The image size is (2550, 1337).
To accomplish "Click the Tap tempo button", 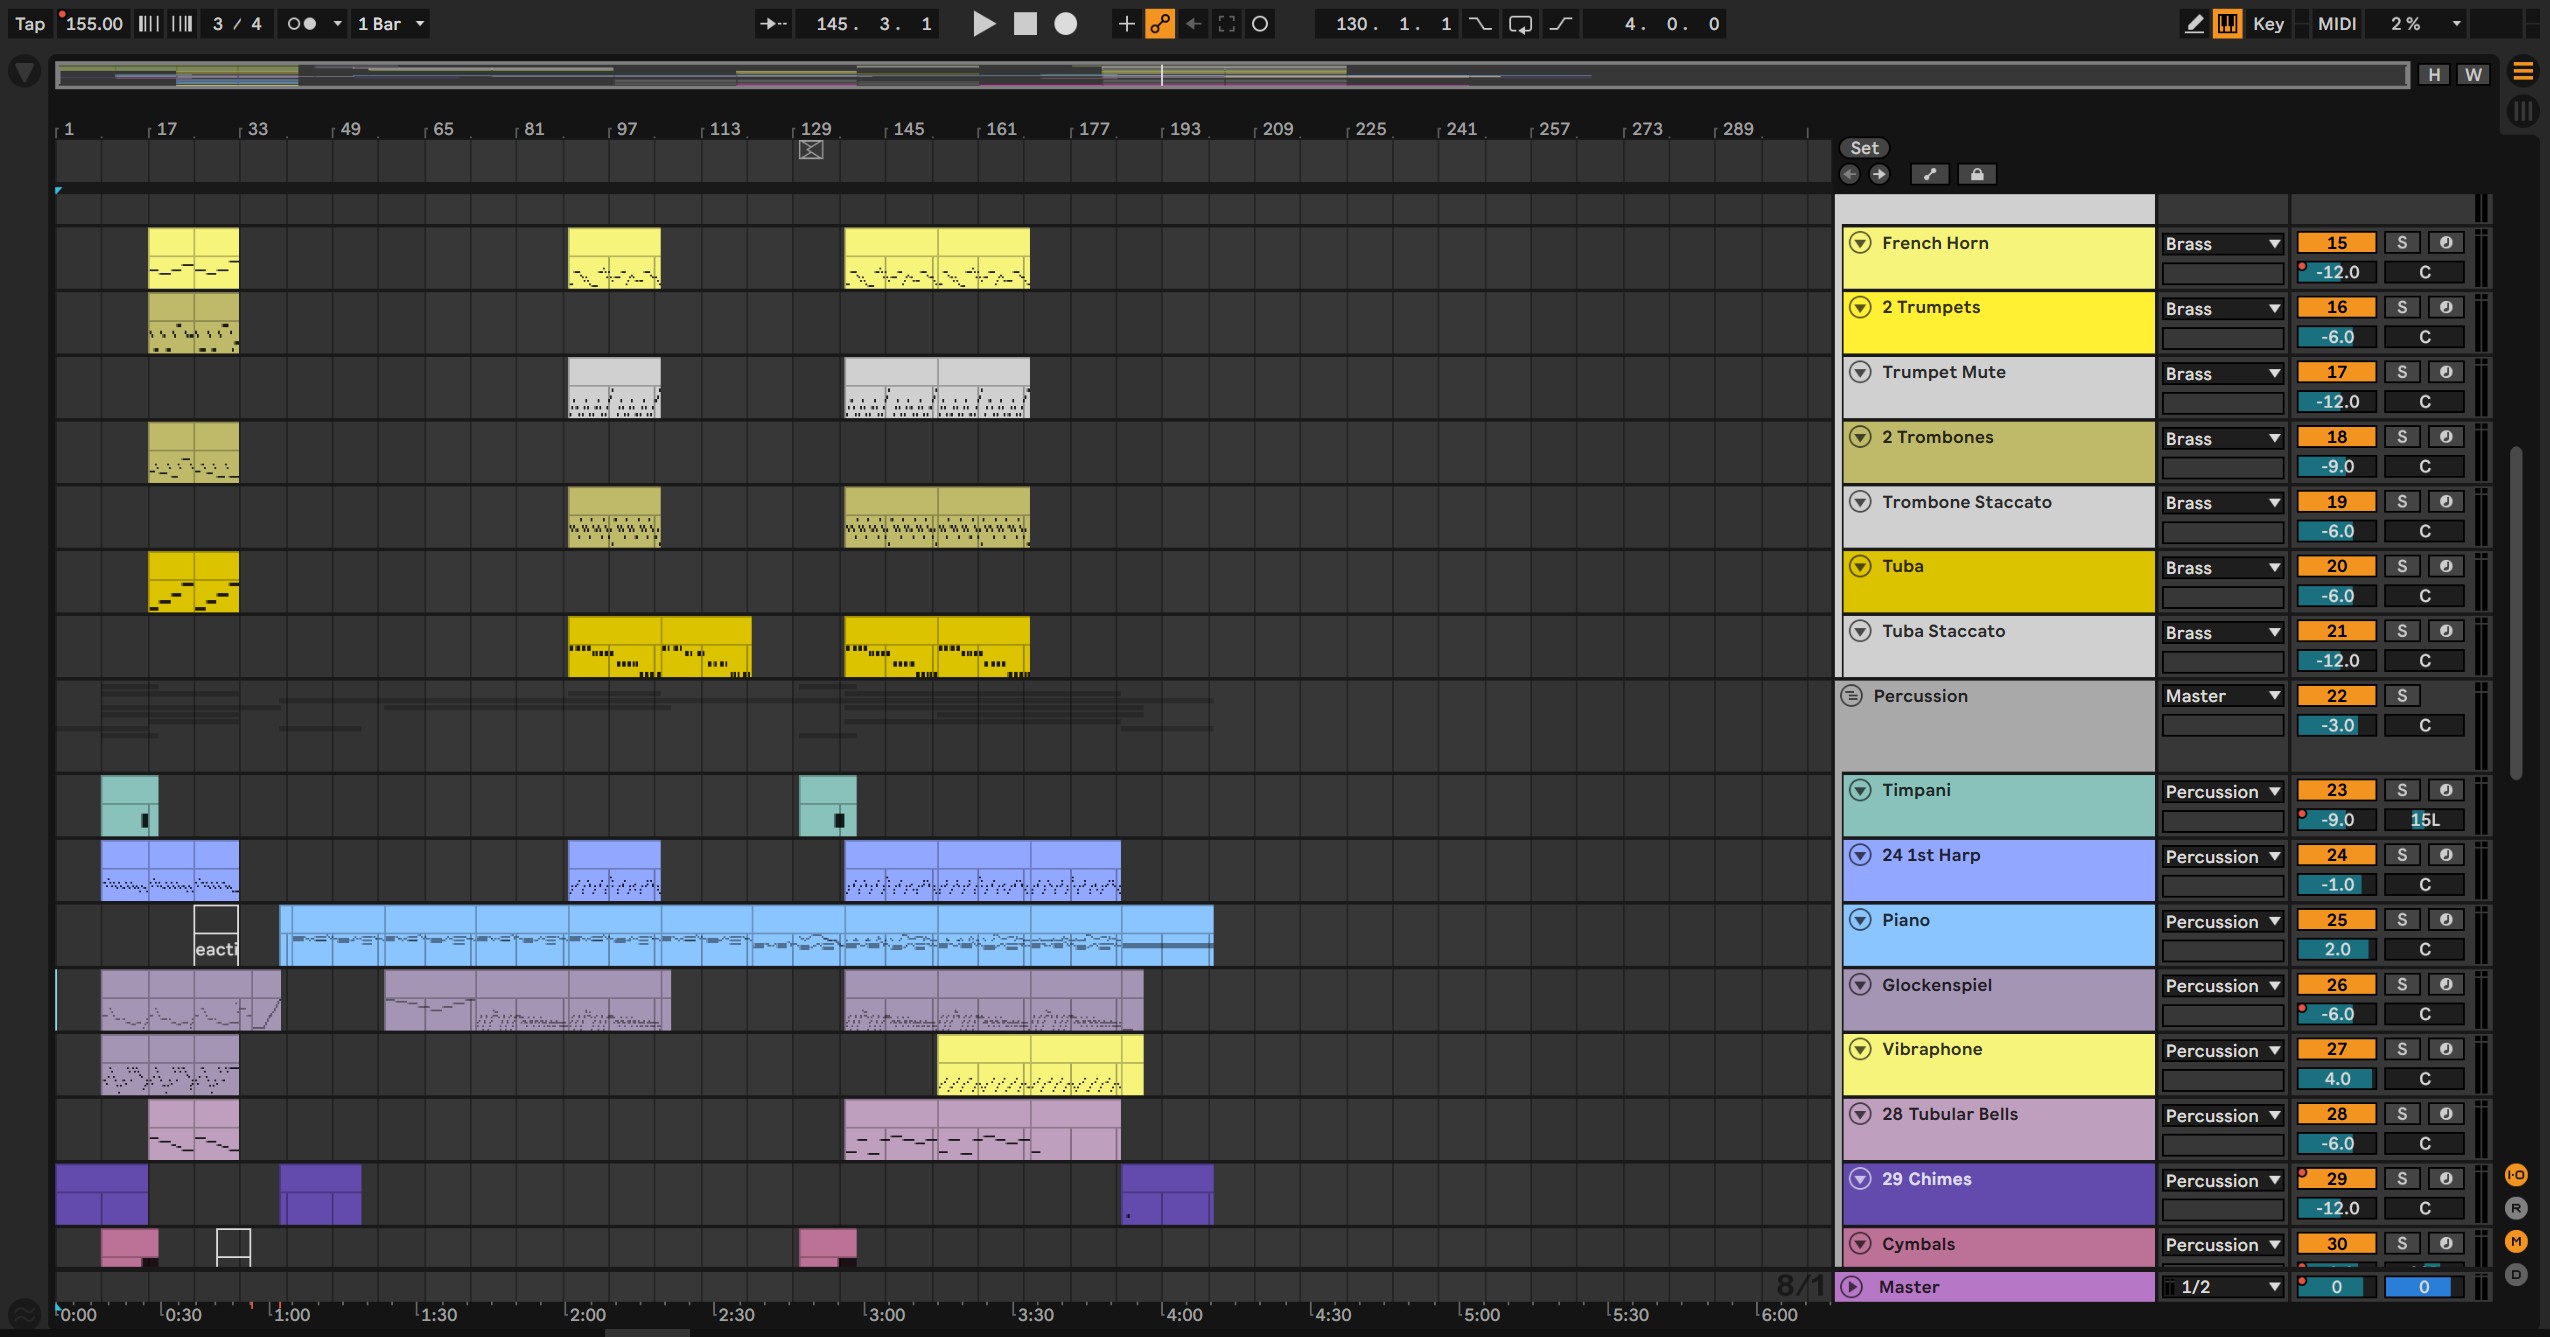I will click(30, 24).
